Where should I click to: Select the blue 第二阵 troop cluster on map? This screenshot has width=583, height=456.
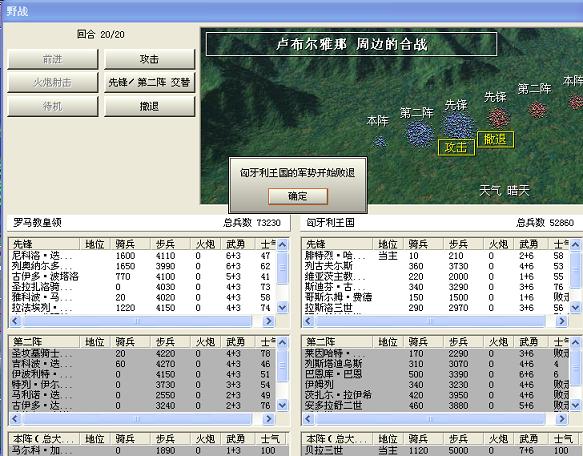point(420,134)
